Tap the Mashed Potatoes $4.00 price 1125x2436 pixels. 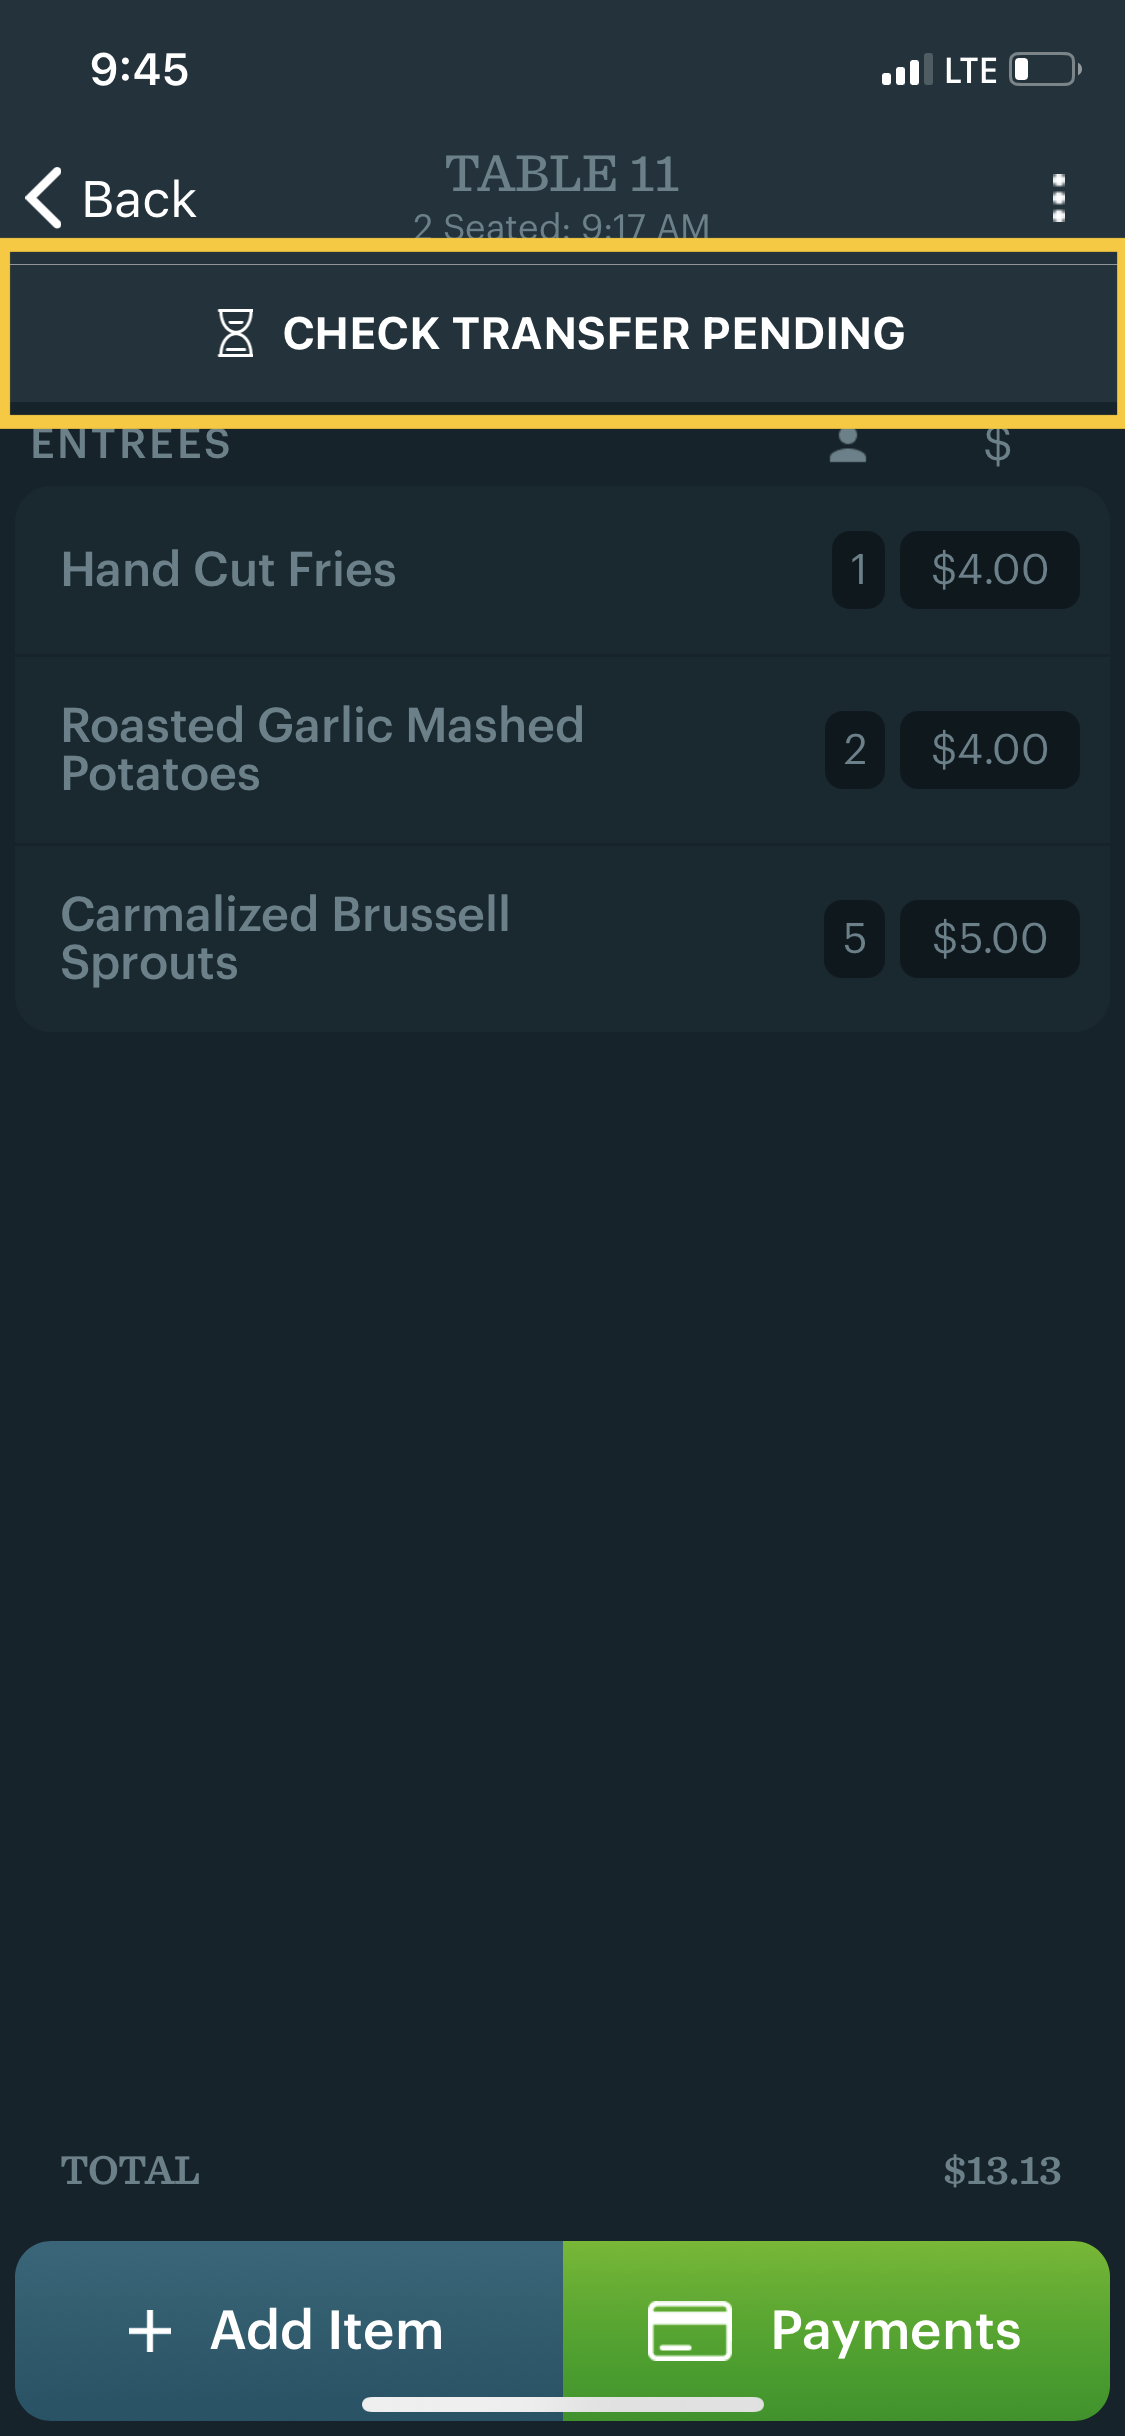(989, 750)
